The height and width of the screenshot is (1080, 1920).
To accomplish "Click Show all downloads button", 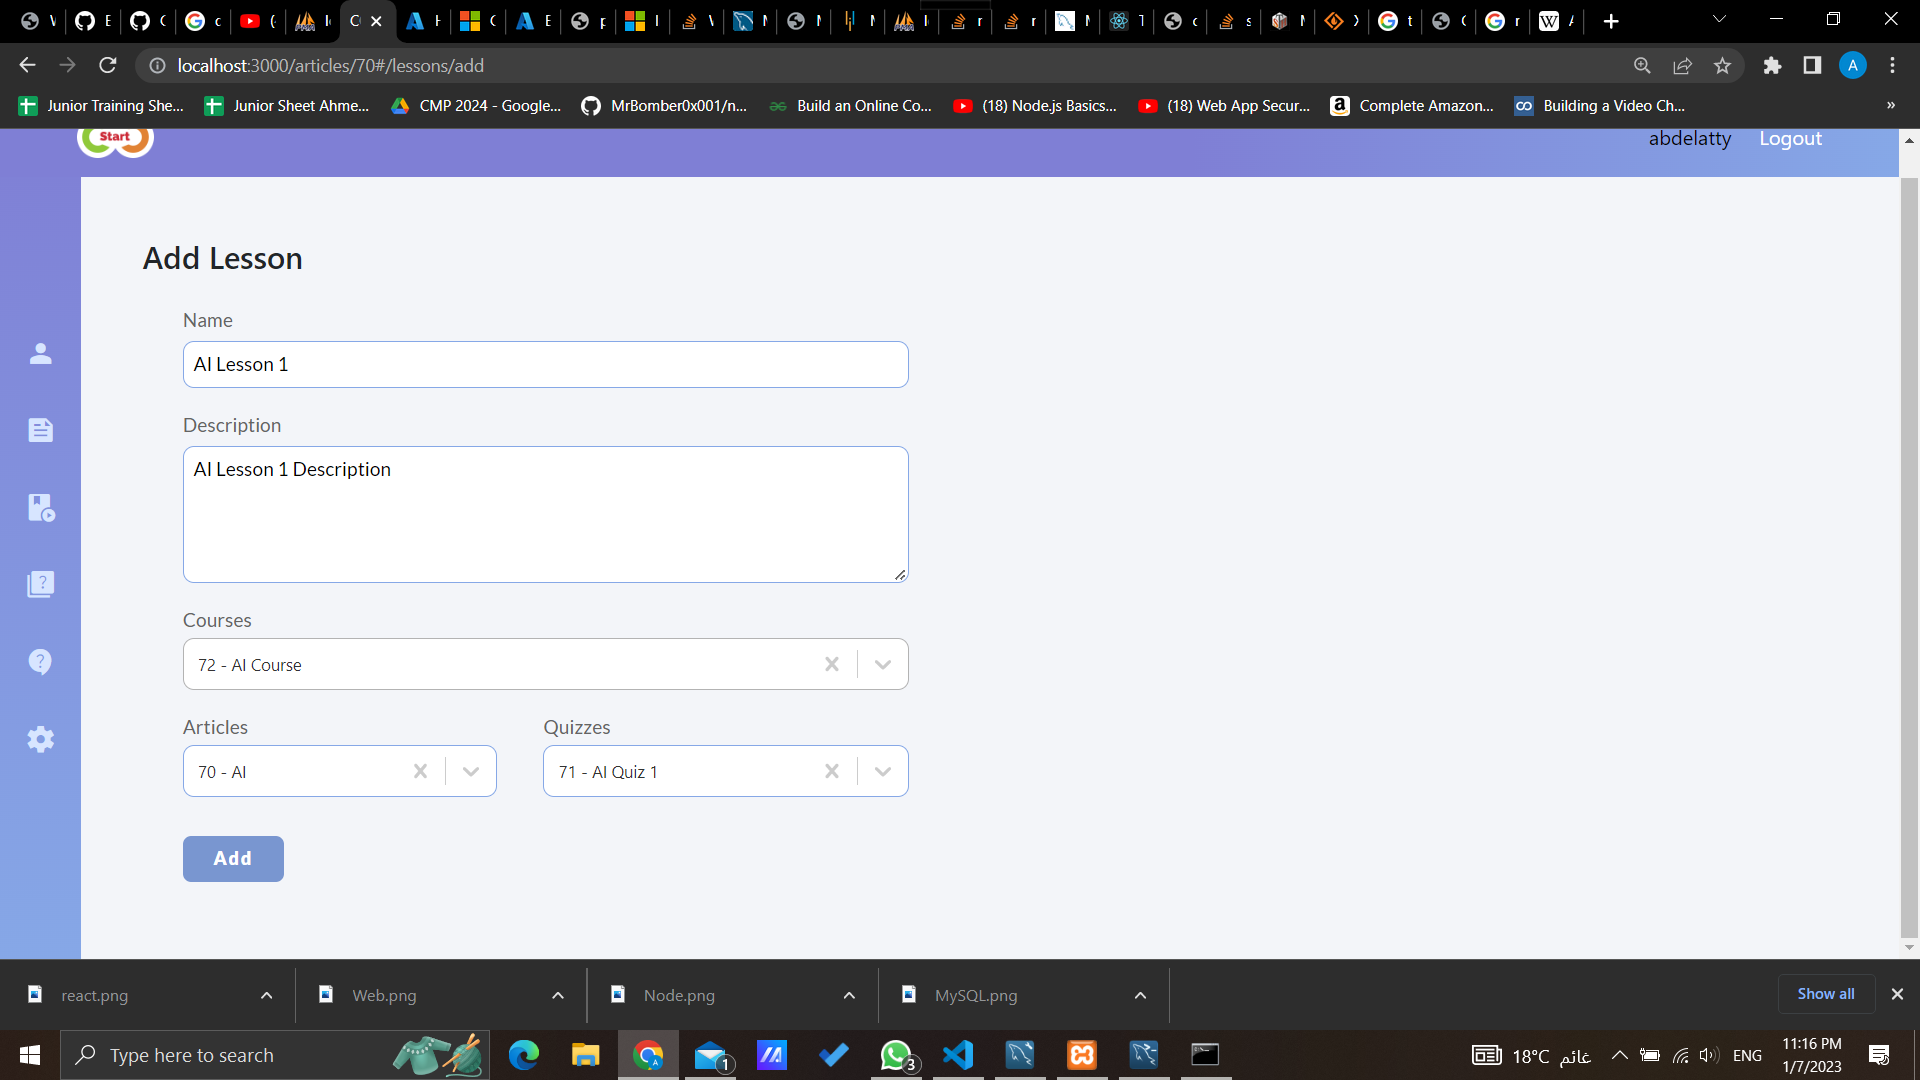I will [x=1825, y=994].
